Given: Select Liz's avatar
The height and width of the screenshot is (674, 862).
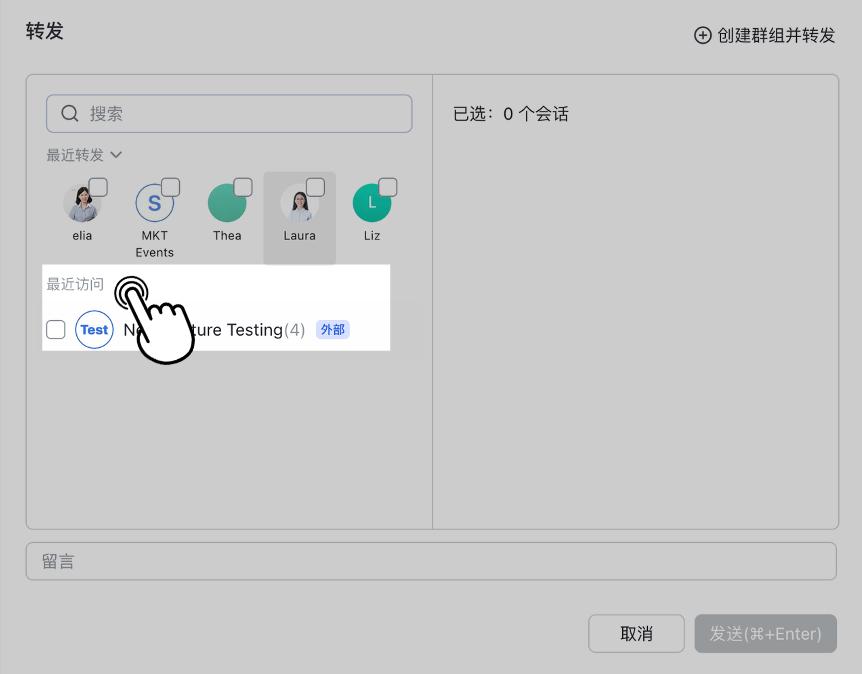Looking at the screenshot, I should coord(371,203).
